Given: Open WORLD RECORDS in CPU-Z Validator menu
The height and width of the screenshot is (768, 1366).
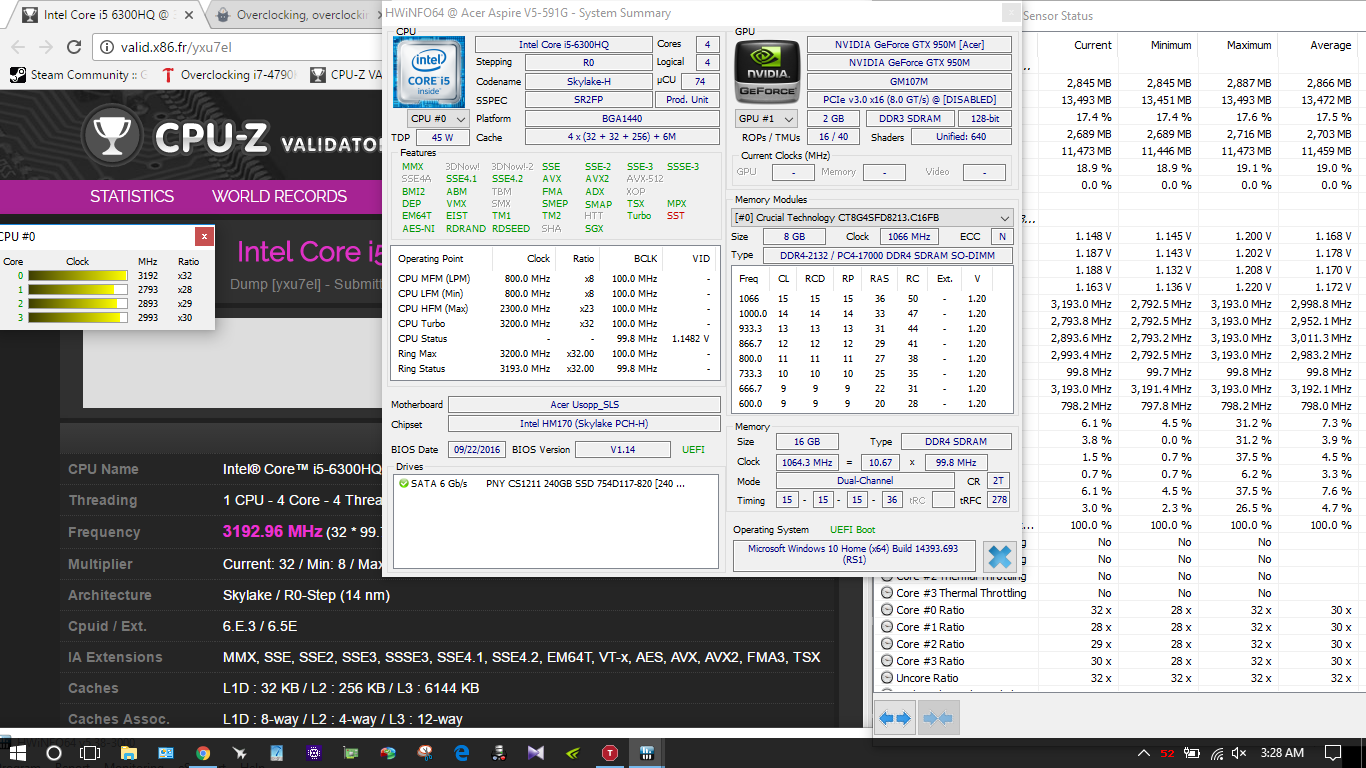Looking at the screenshot, I should (x=279, y=196).
